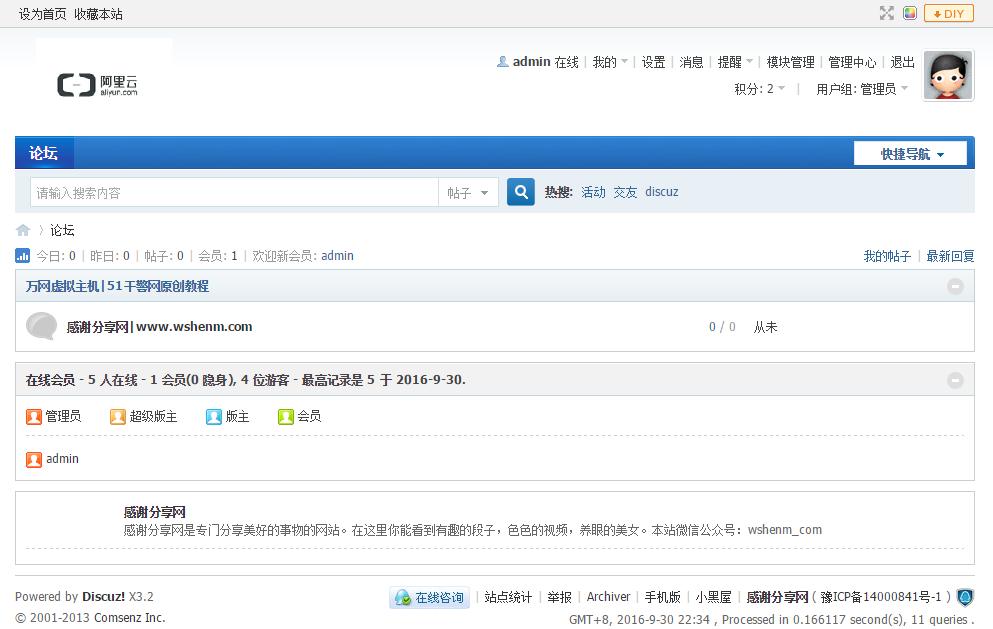The width and height of the screenshot is (993, 629).
Task: Click the home icon in the breadcrumb
Action: [22, 230]
